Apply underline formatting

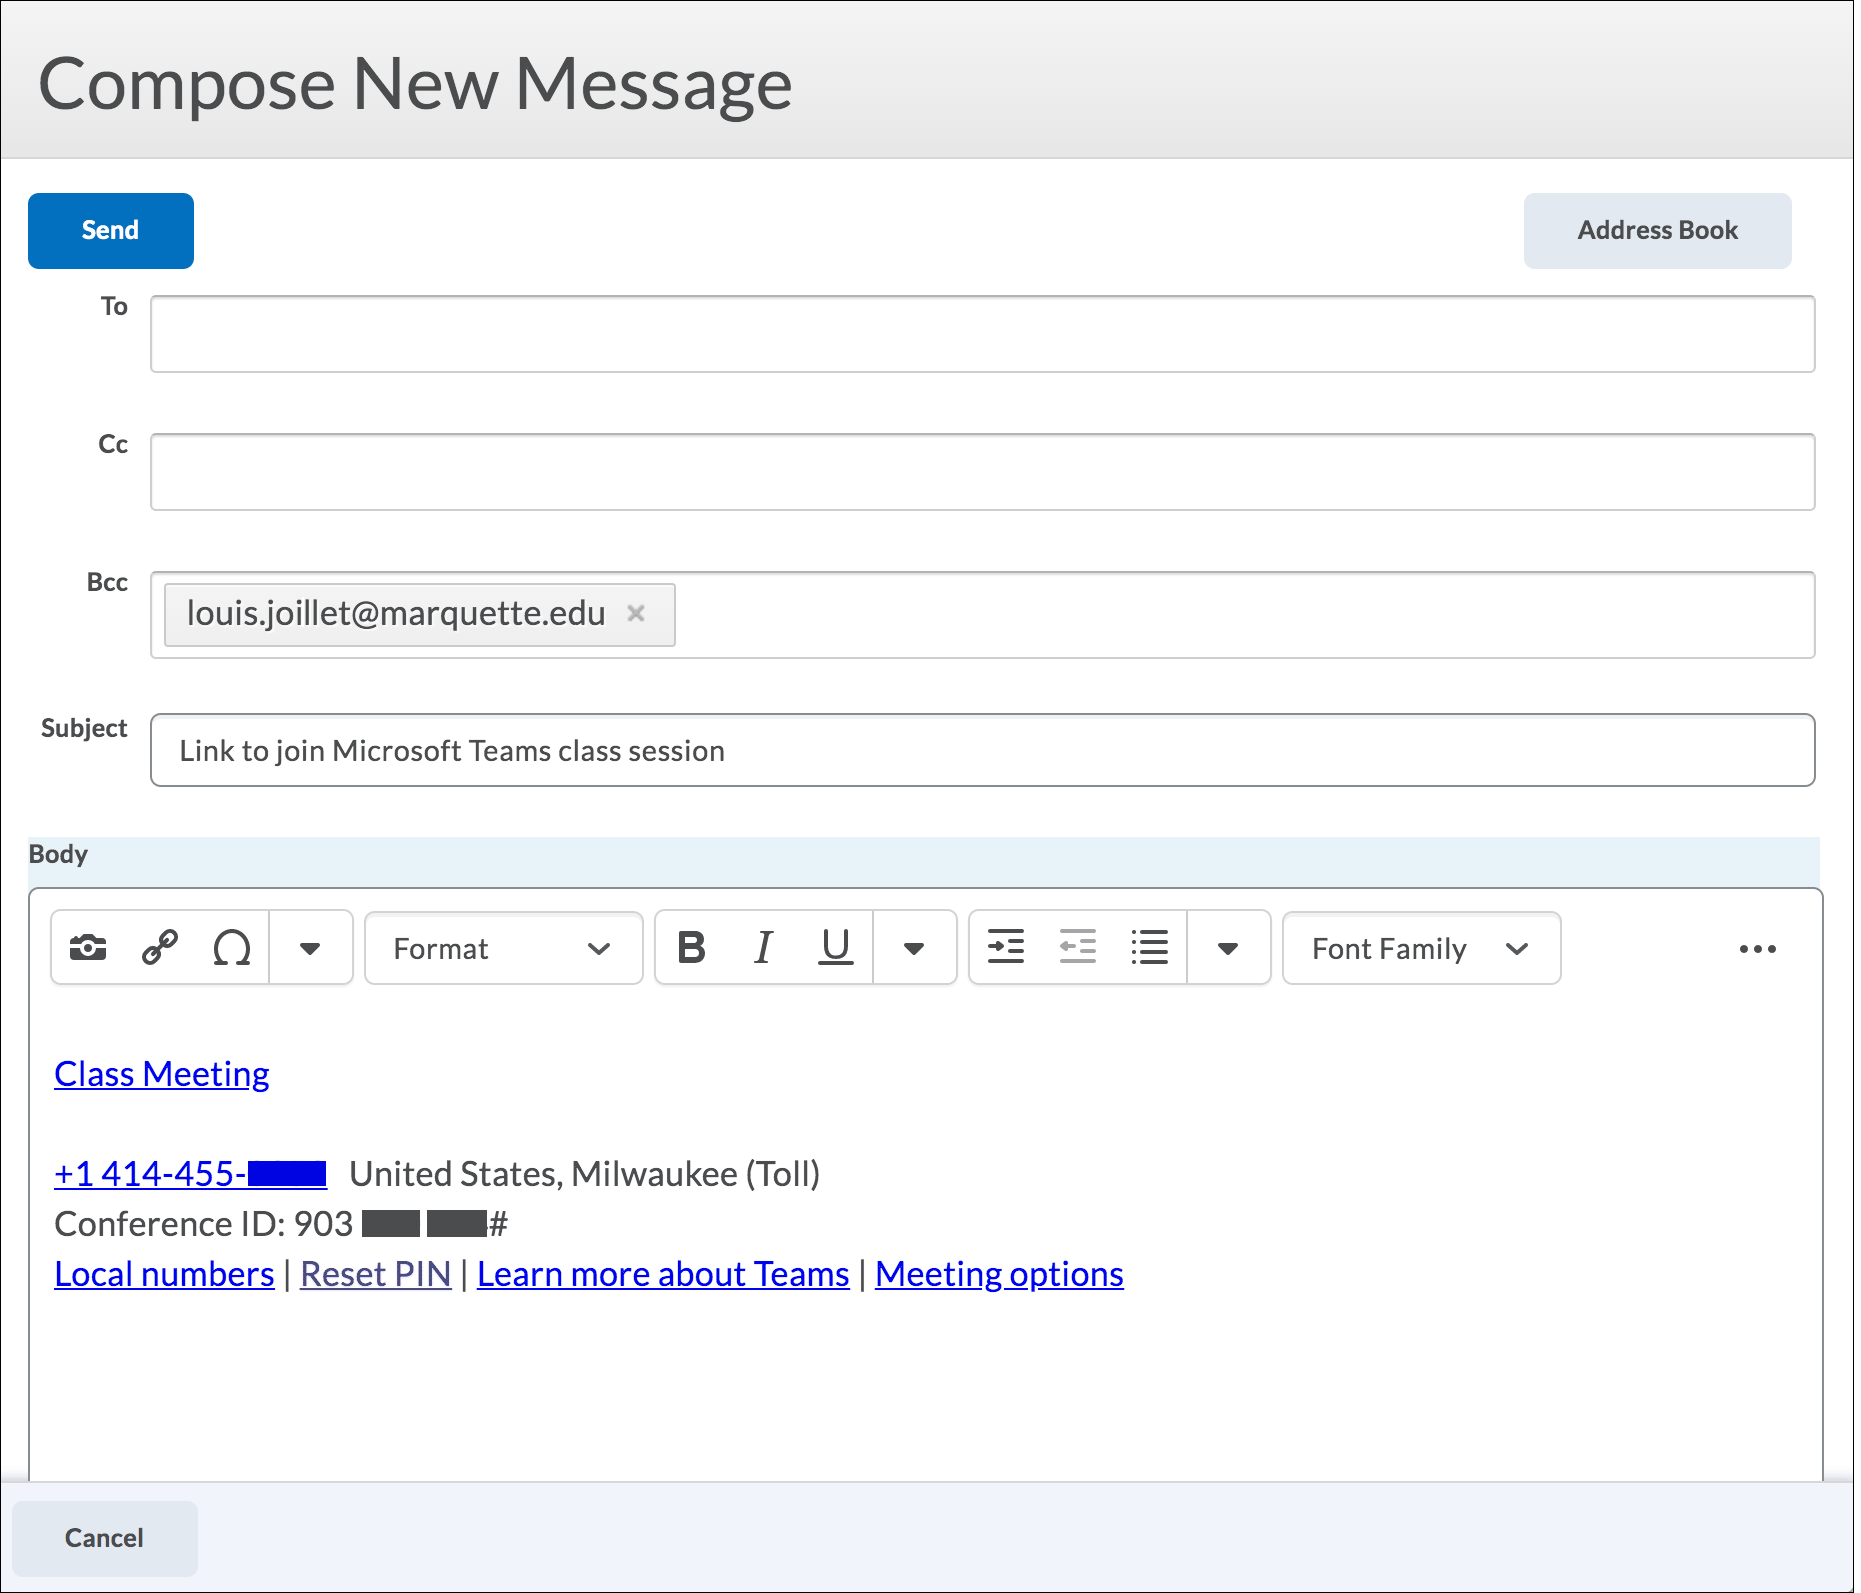835,947
